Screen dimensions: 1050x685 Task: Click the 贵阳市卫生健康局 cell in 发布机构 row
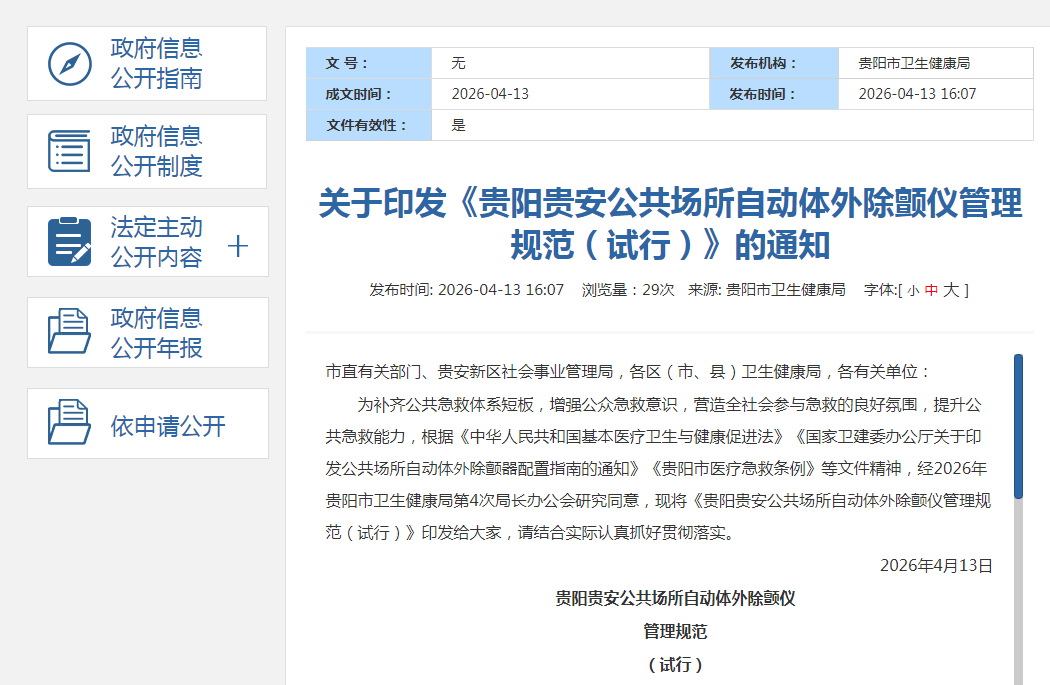pos(914,63)
